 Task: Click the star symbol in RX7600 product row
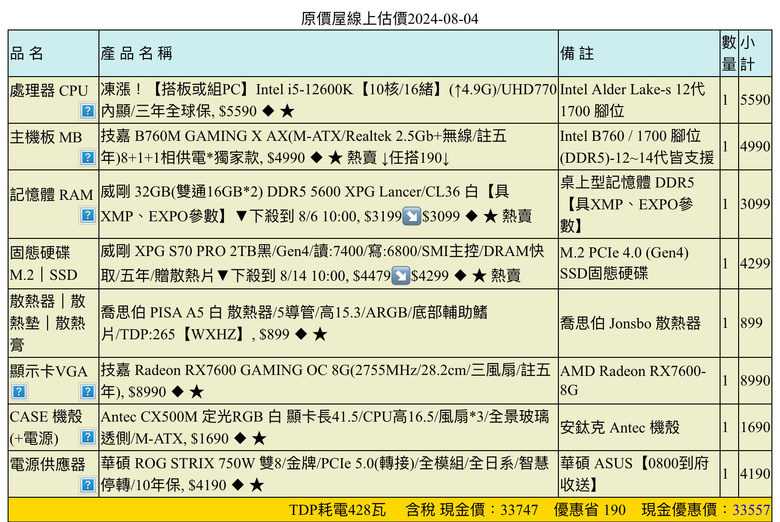[197, 392]
